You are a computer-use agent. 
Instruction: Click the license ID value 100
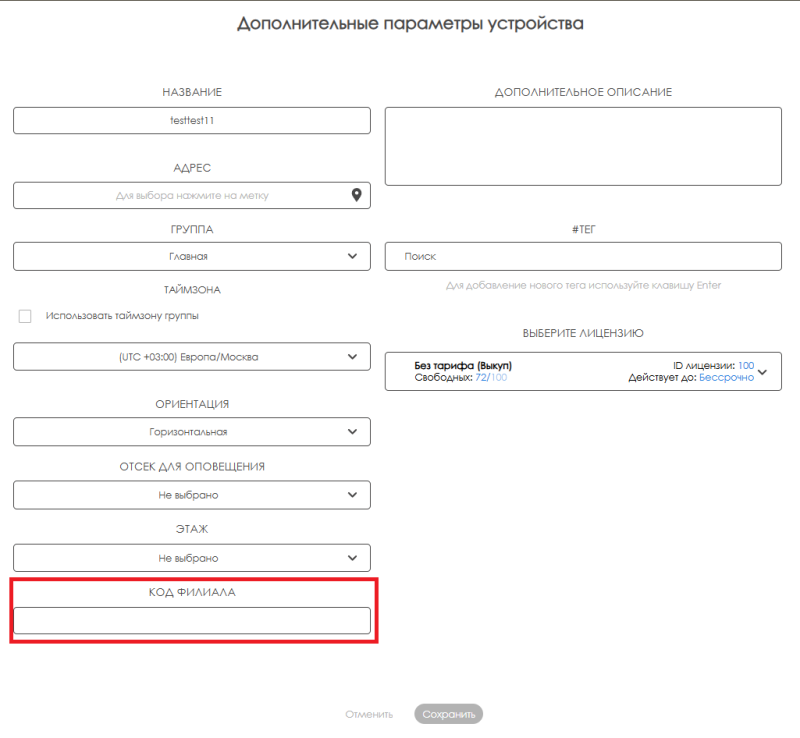point(745,366)
